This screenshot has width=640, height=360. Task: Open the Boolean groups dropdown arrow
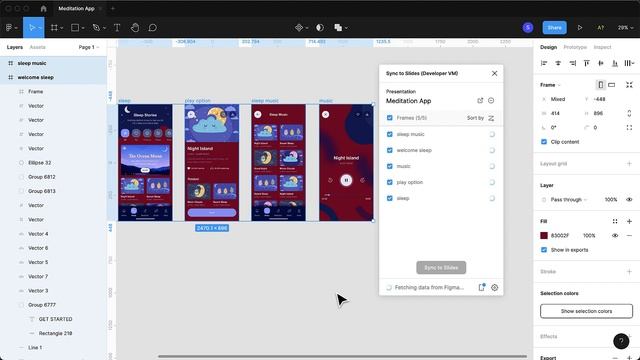click(346, 28)
